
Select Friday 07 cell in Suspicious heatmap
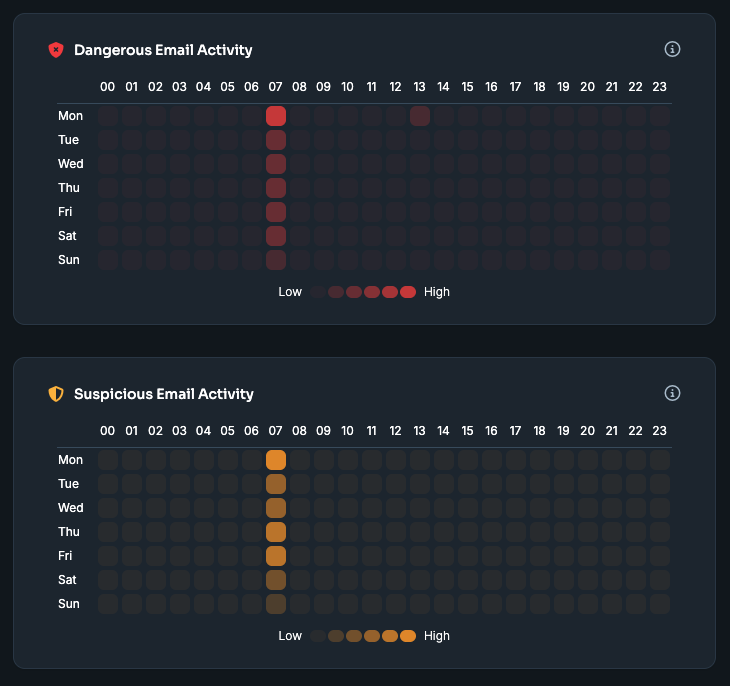(x=276, y=556)
